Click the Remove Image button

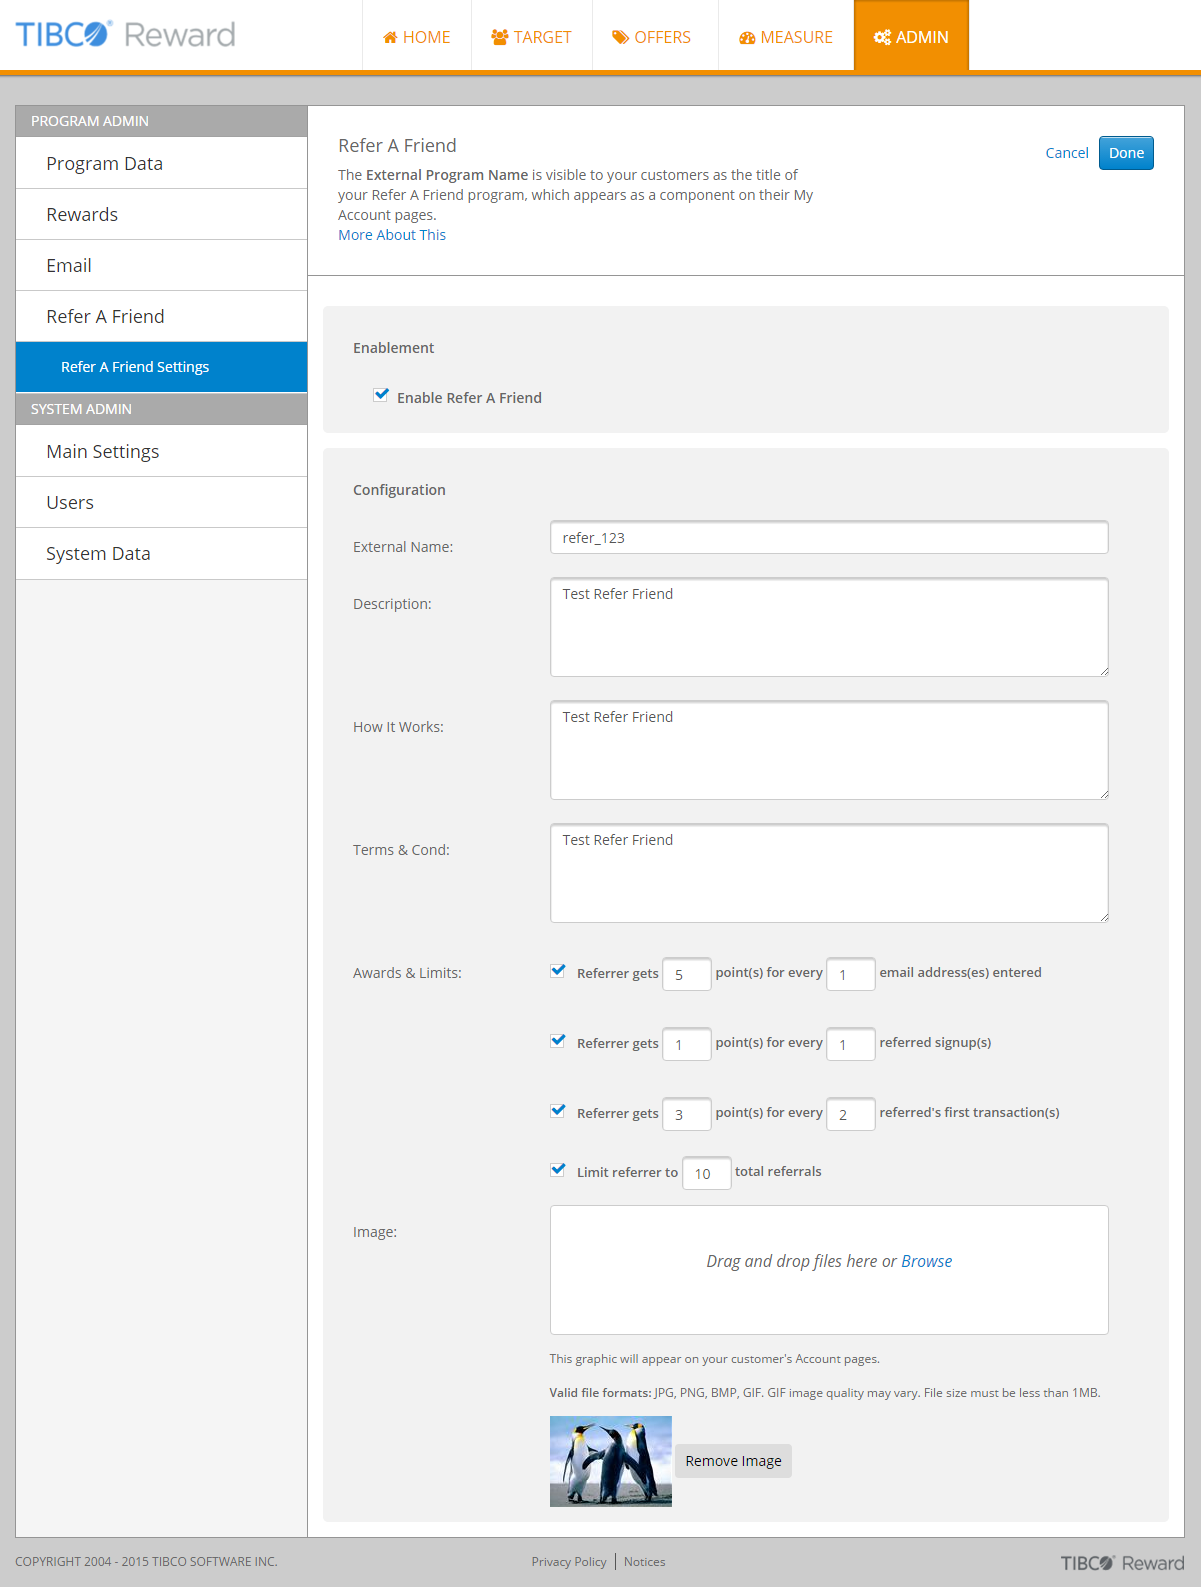pyautogui.click(x=733, y=1461)
